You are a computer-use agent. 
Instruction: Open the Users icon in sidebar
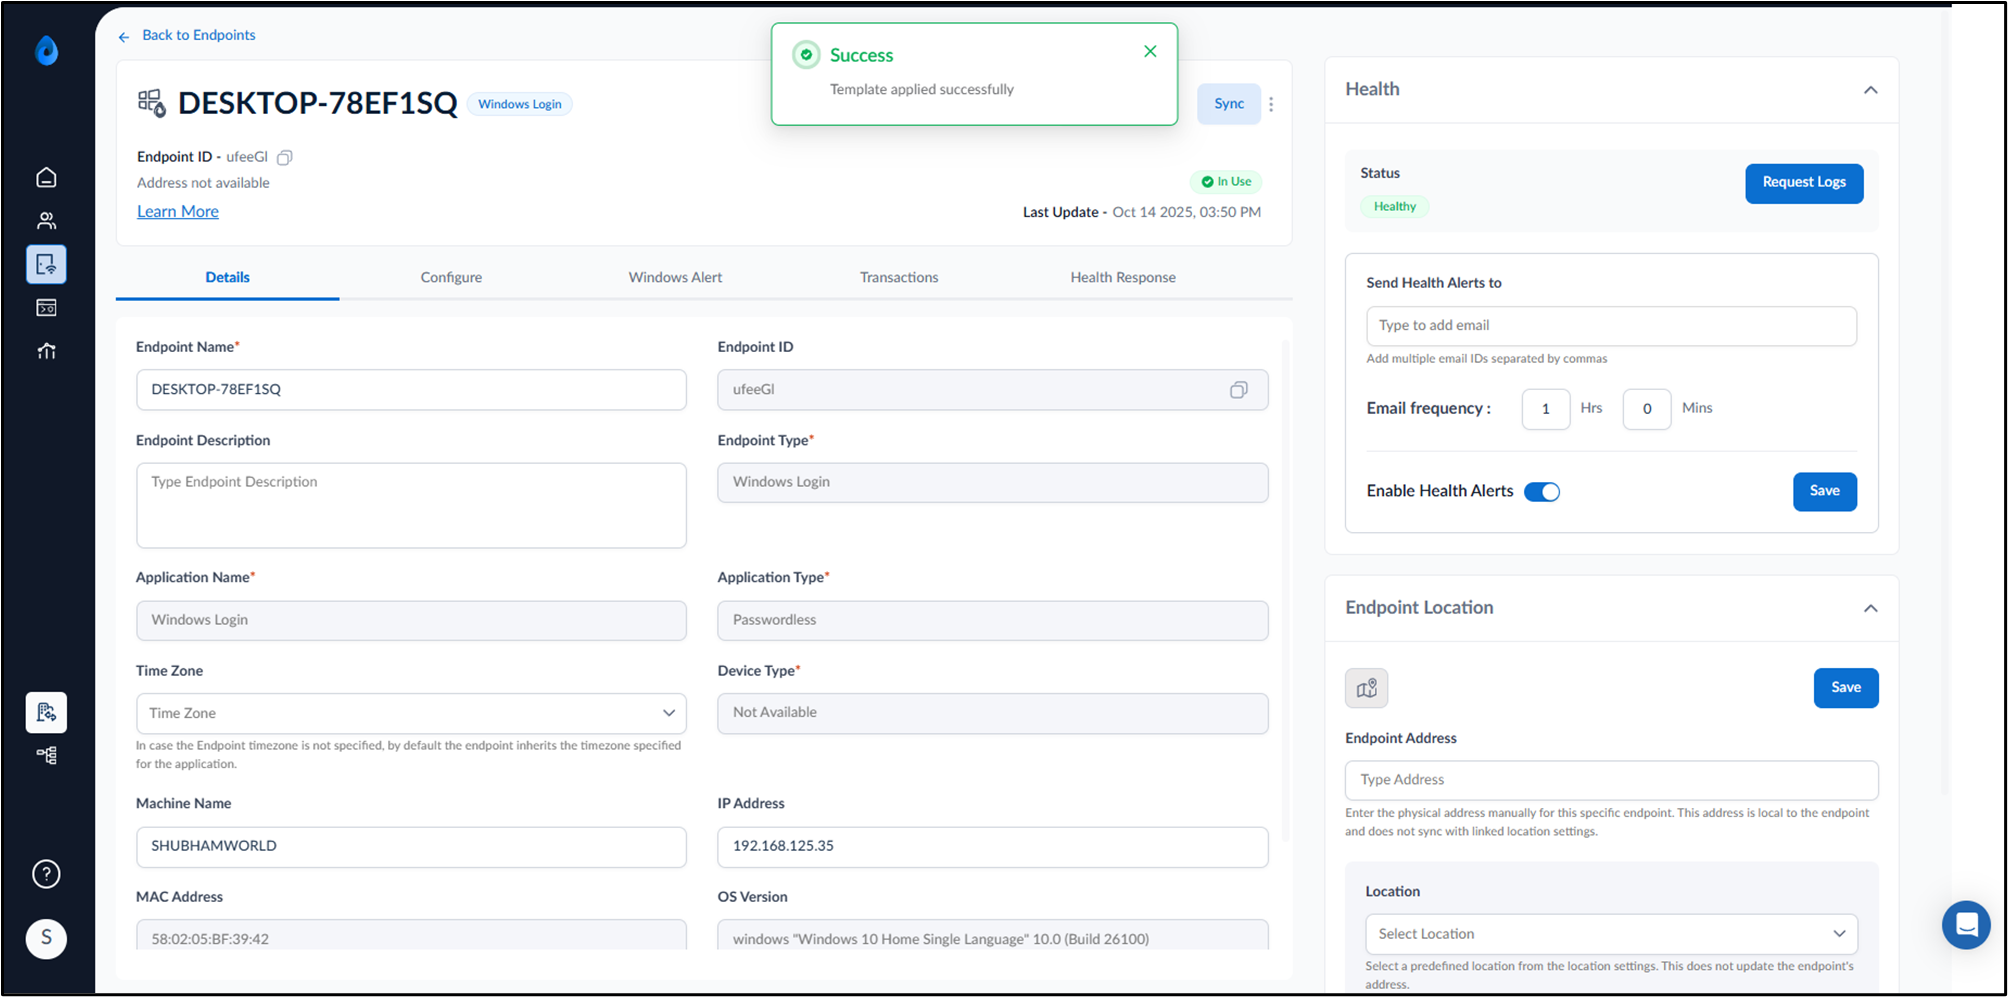click(x=46, y=221)
